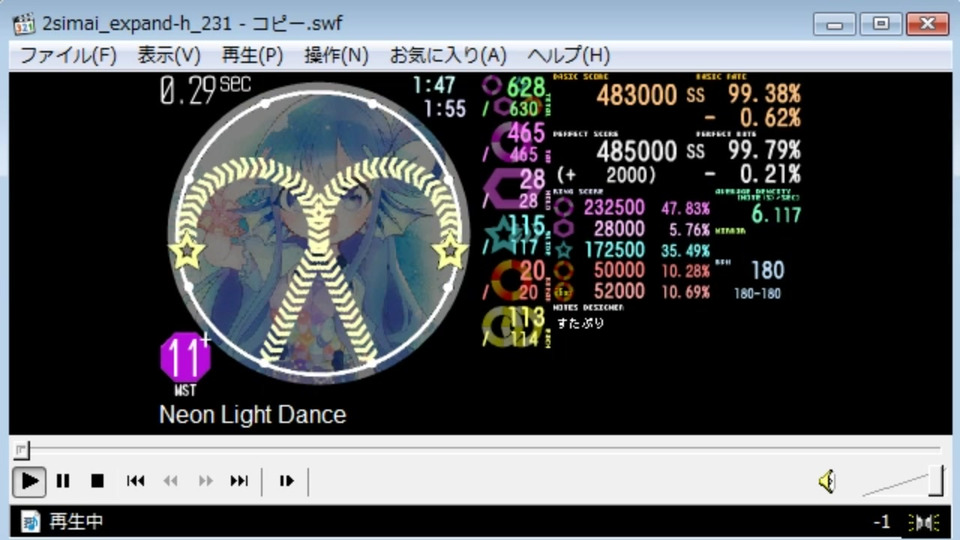Viewport: 960px width, 540px height.
Task: Pause the playback
Action: coord(63,481)
